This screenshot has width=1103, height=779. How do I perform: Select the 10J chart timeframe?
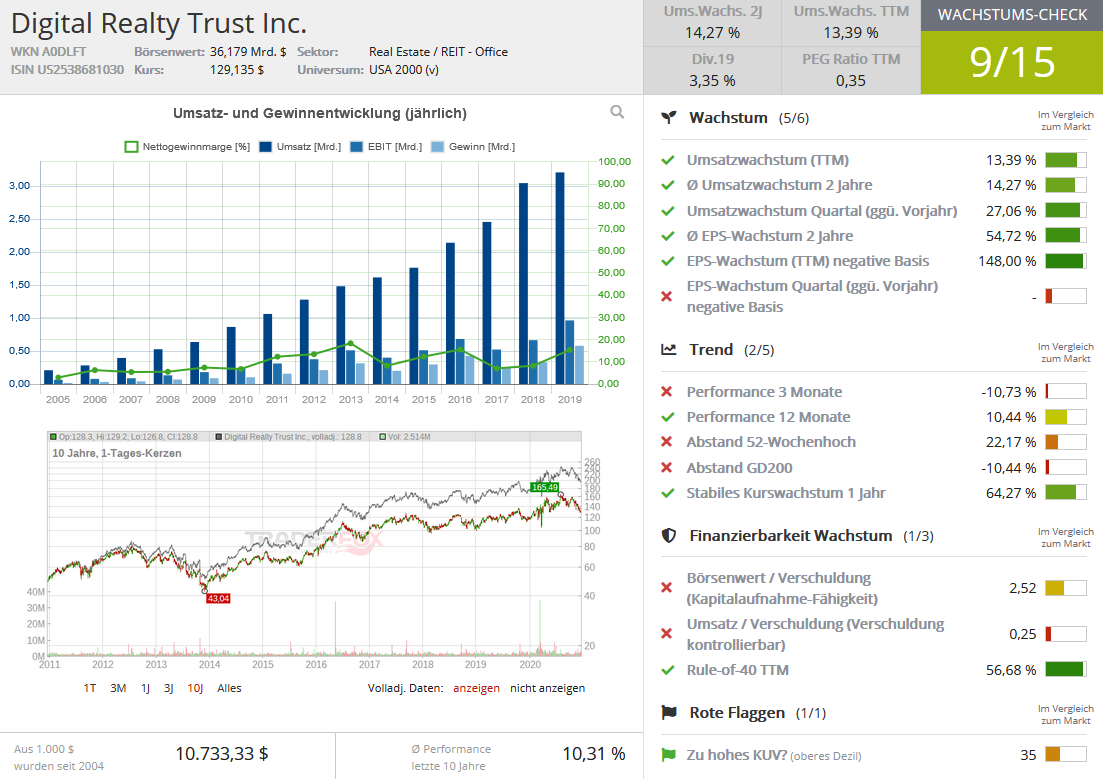[195, 688]
